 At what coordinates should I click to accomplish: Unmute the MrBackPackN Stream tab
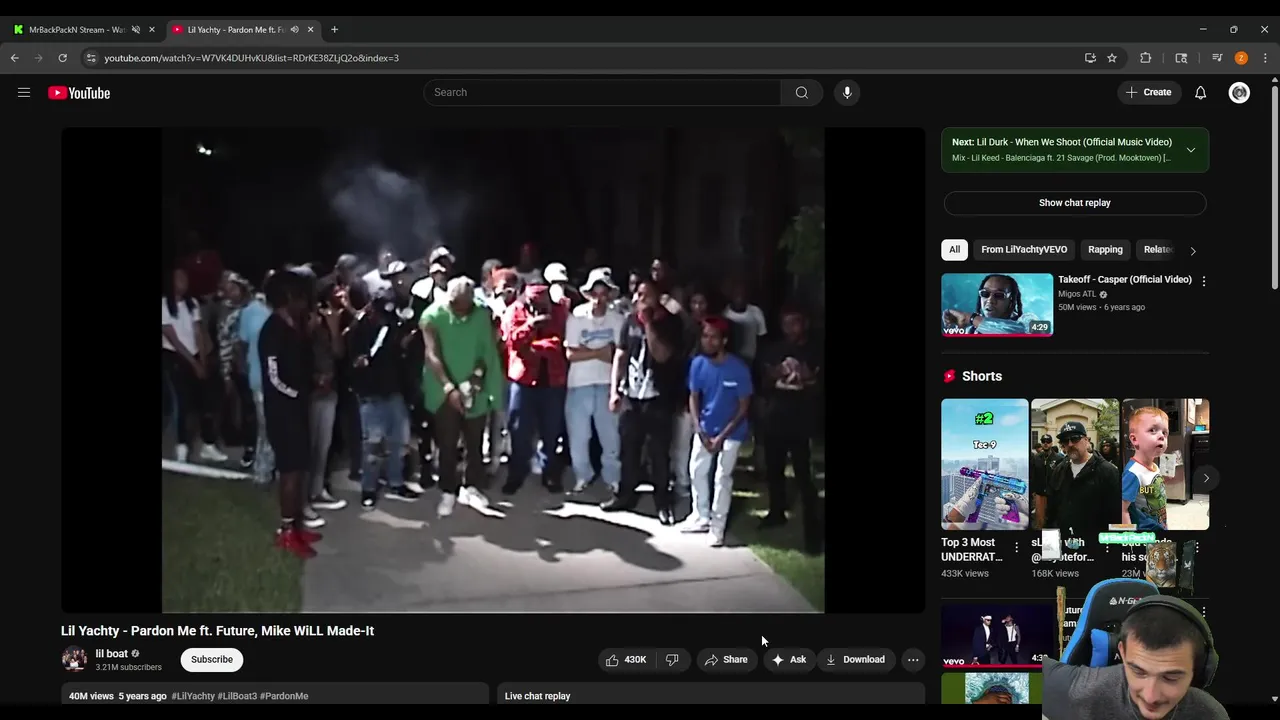[x=136, y=29]
